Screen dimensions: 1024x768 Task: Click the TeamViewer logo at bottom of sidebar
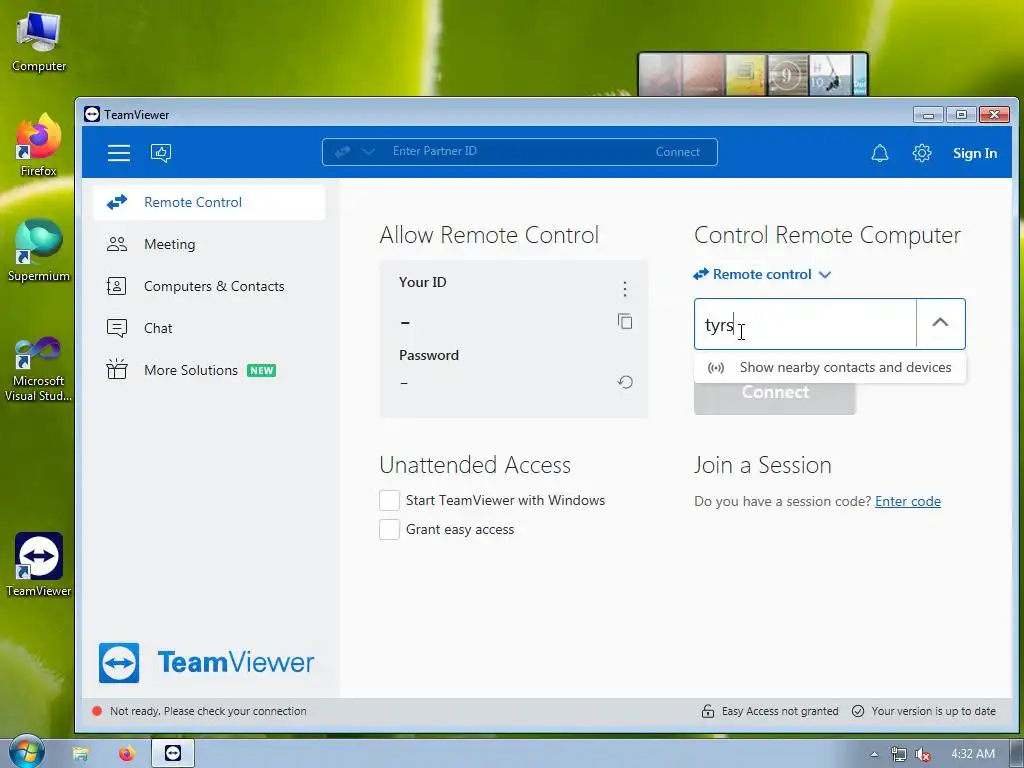[x=206, y=663]
